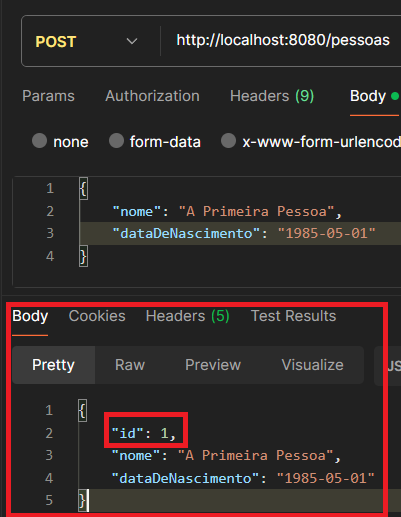Click opening brace on request line 1
The width and height of the screenshot is (401, 517).
pyautogui.click(x=83, y=189)
